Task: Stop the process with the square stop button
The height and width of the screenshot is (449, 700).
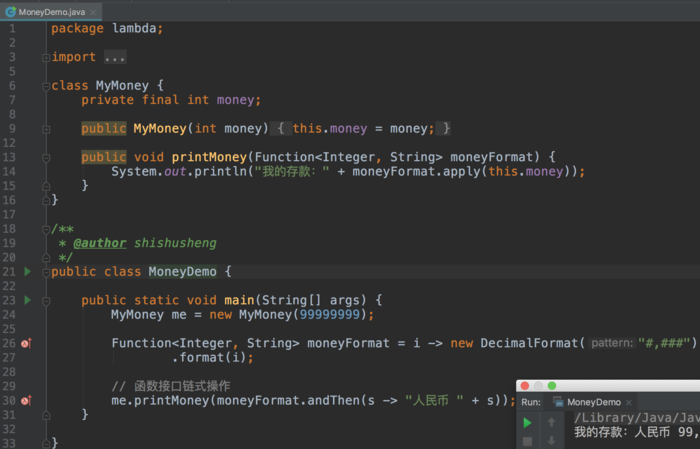Action: tap(527, 441)
